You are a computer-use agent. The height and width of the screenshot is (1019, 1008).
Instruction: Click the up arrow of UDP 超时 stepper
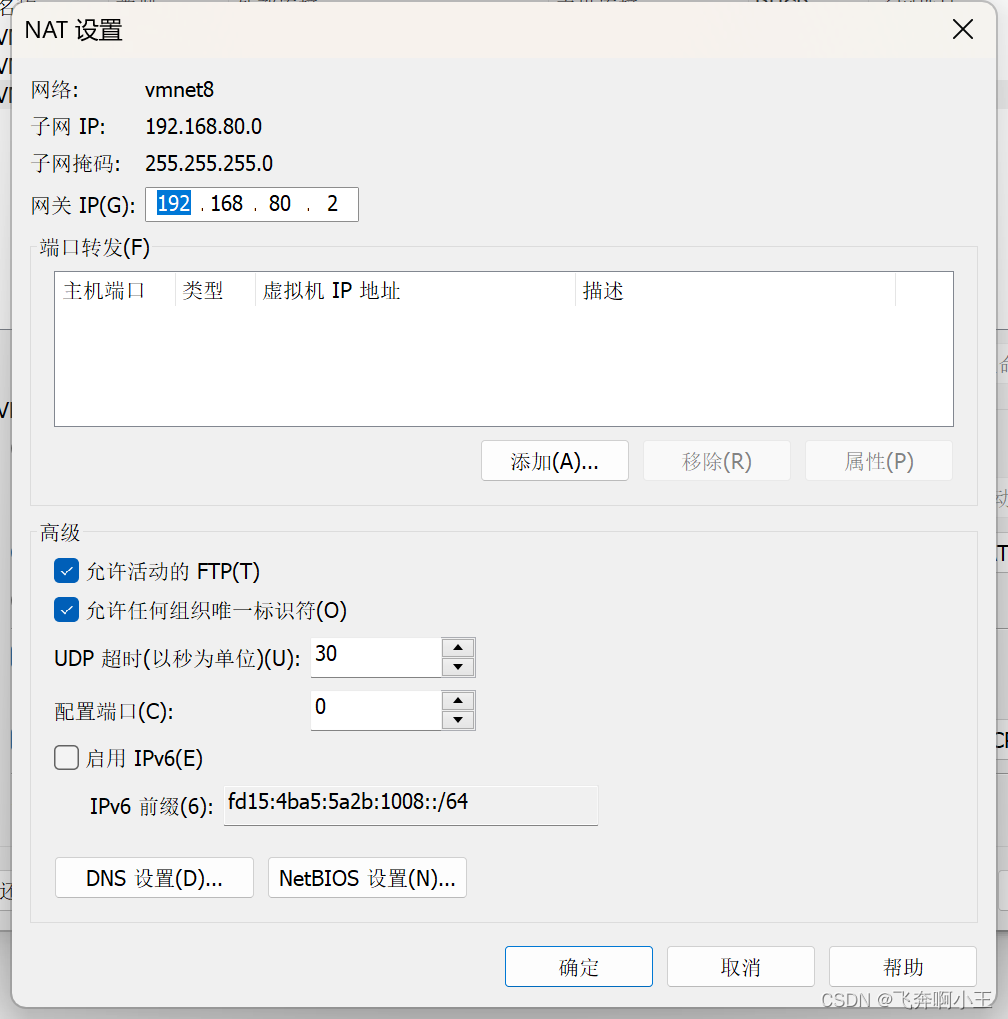tap(458, 648)
